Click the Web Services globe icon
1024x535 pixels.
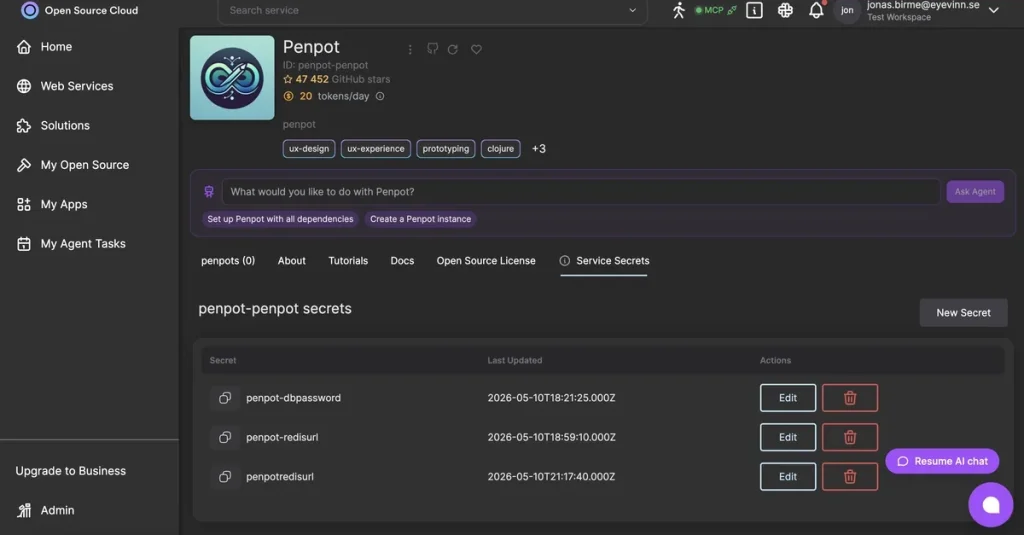(24, 86)
